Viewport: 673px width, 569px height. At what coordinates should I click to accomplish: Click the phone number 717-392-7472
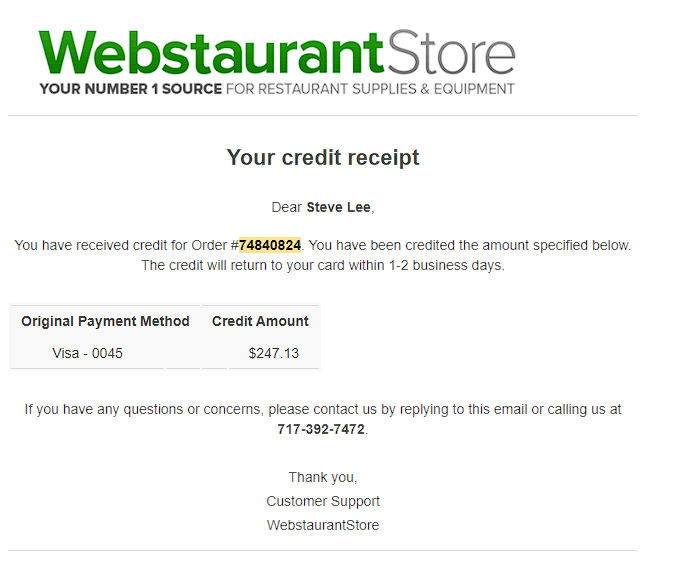click(x=321, y=429)
